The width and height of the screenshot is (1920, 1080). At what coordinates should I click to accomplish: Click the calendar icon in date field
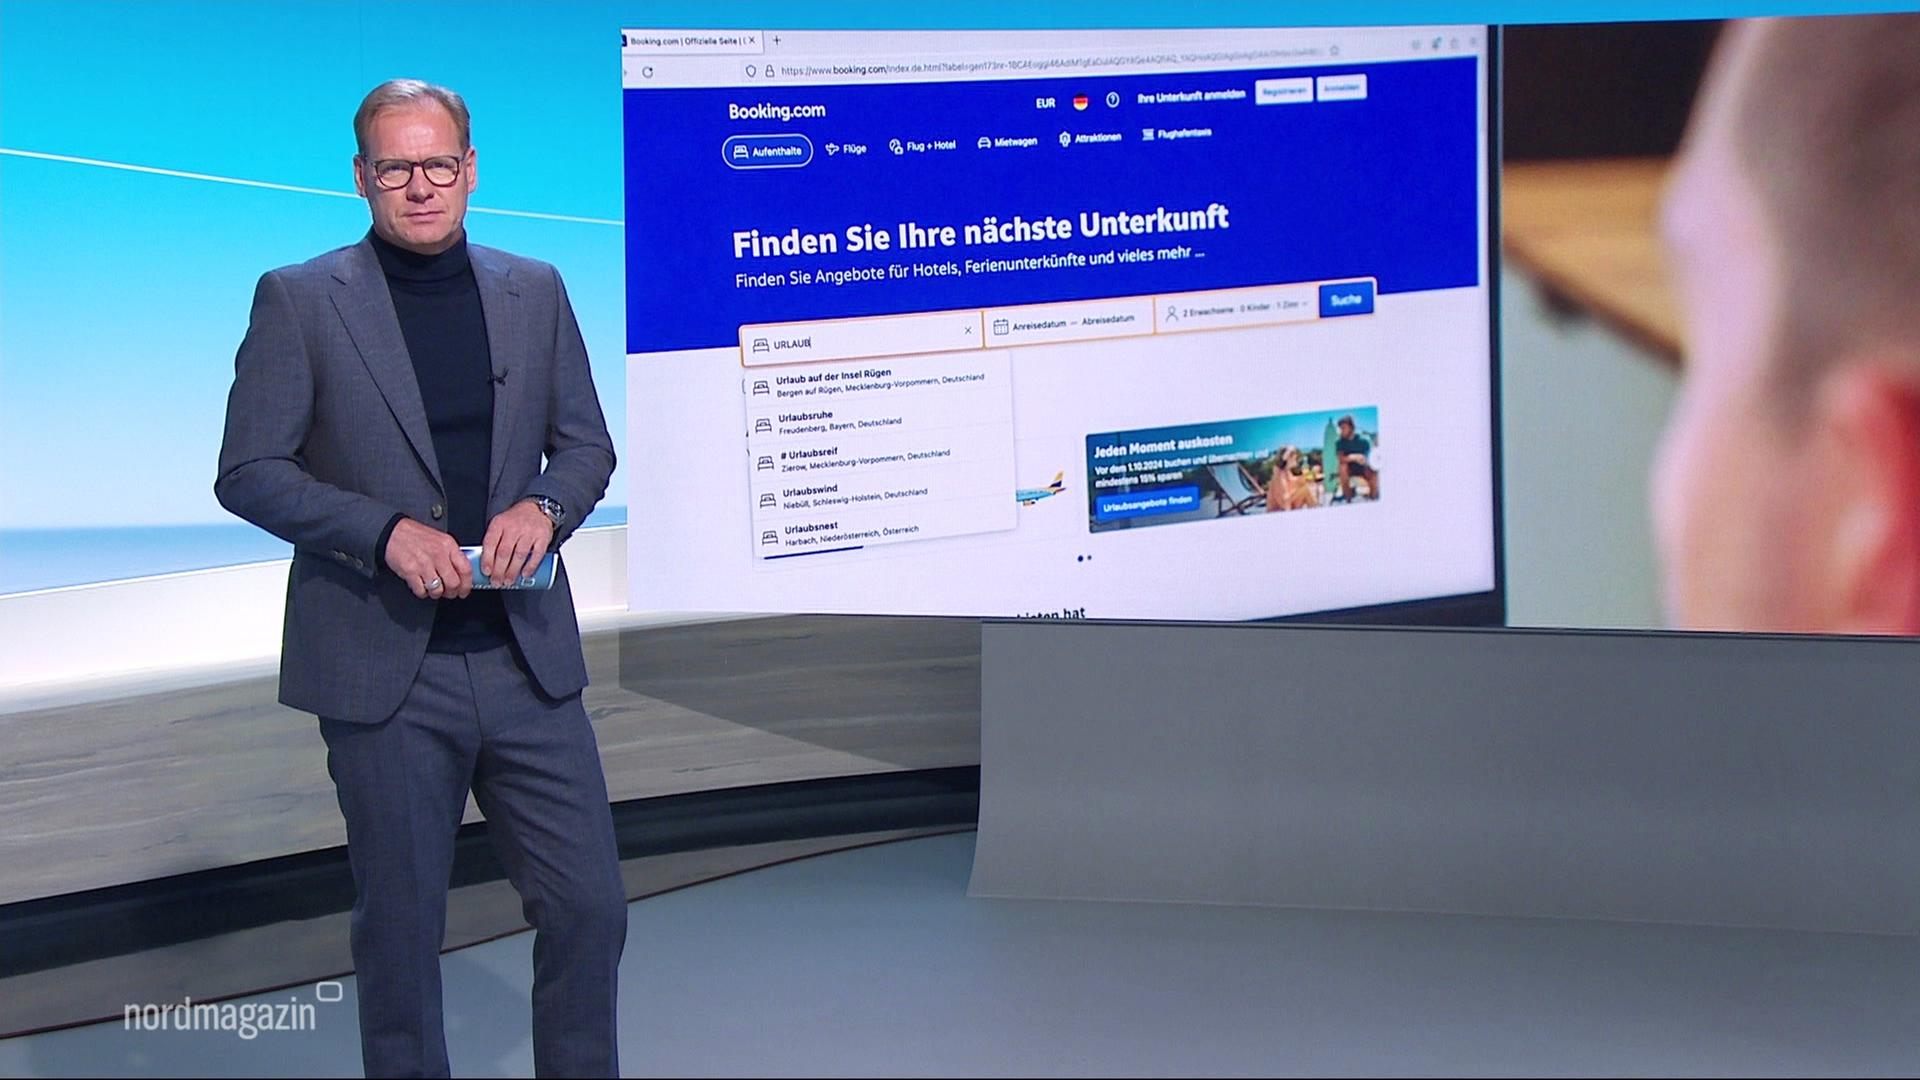pyautogui.click(x=1000, y=327)
